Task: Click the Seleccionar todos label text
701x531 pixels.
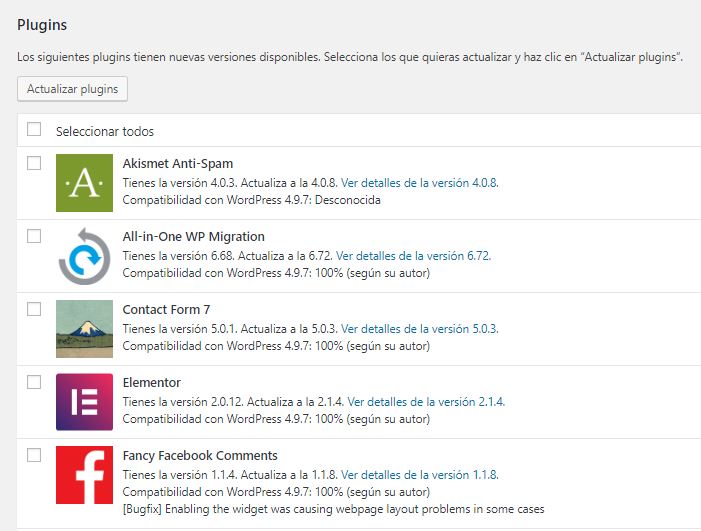Action: [x=105, y=131]
